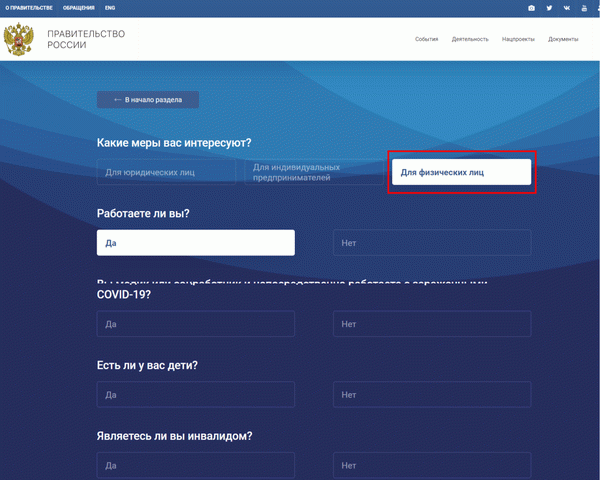Viewport: 600px width, 480px height.
Task: Answer 'Да' to 'Работаете ли вы?'
Action: point(195,243)
